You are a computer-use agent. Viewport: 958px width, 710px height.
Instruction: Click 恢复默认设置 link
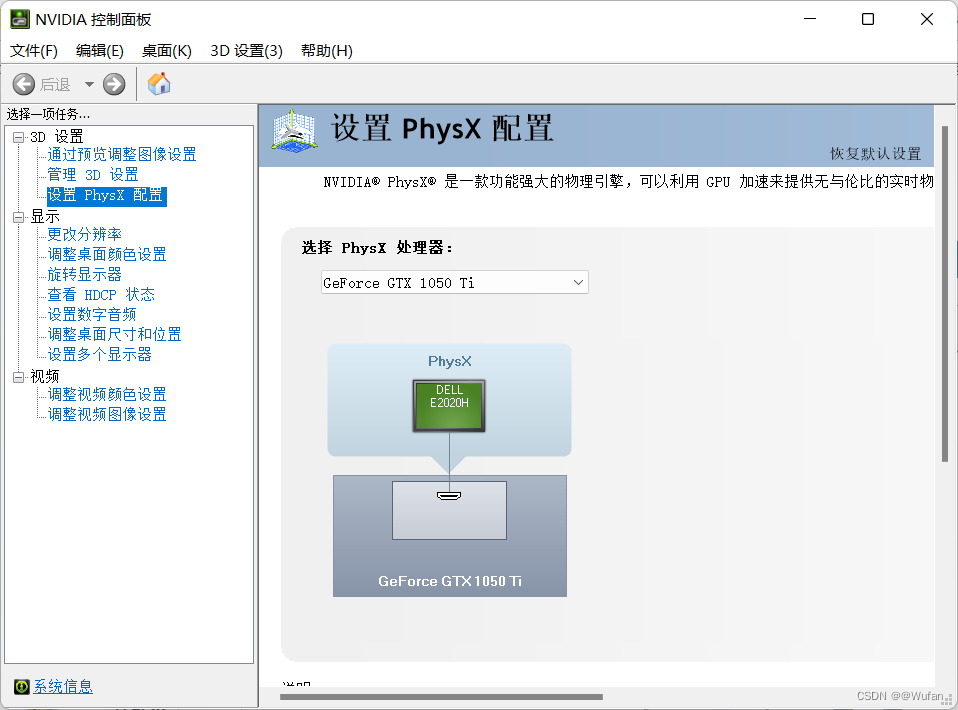coord(876,154)
